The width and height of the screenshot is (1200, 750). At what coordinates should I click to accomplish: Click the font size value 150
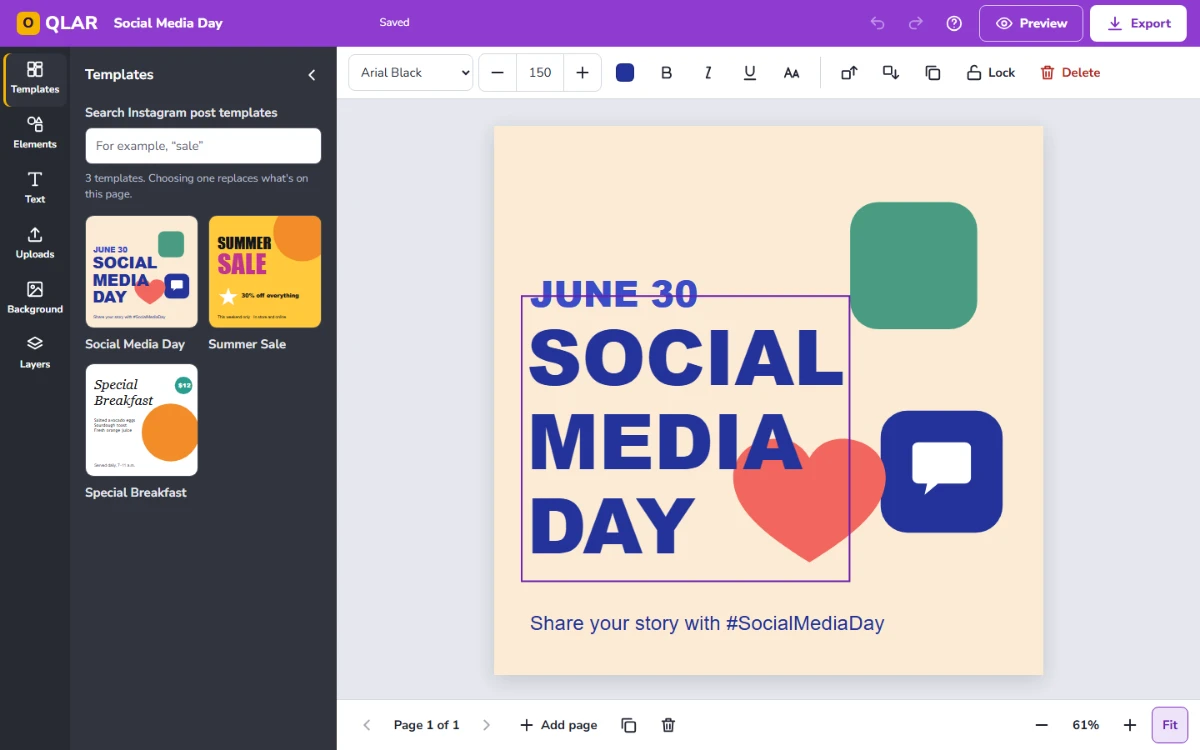coord(540,73)
